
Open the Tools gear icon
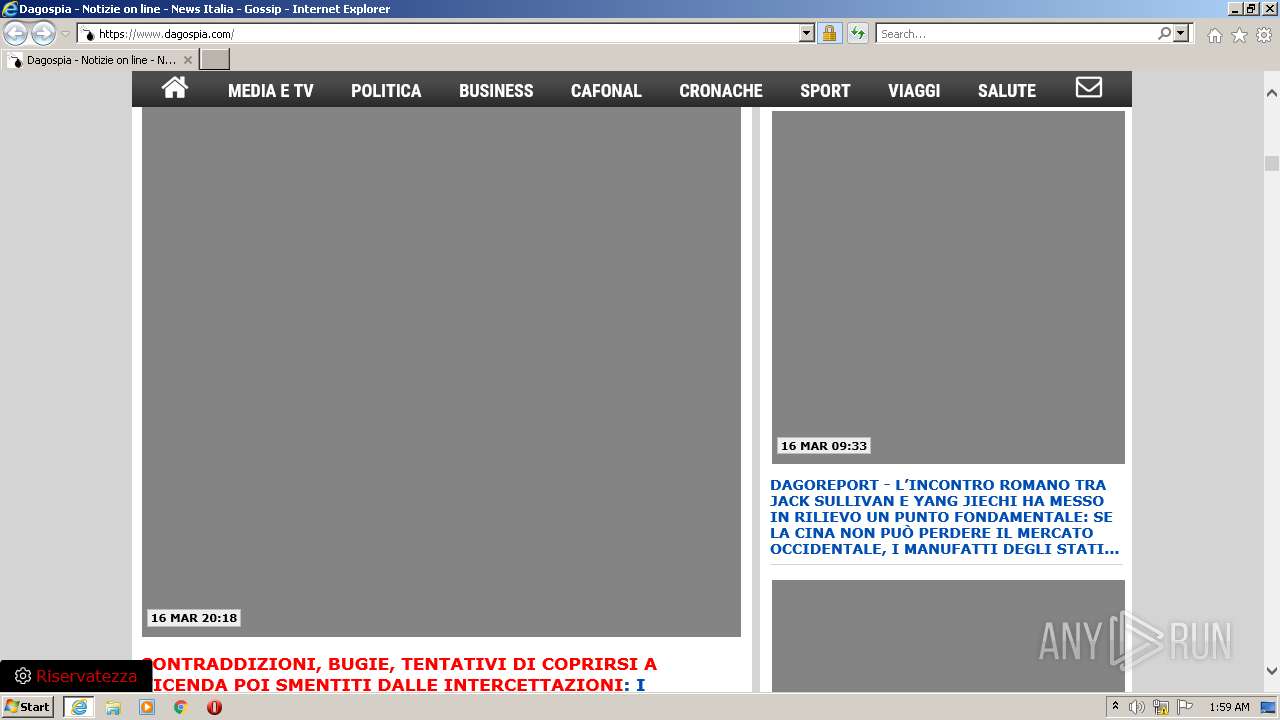tap(1264, 35)
